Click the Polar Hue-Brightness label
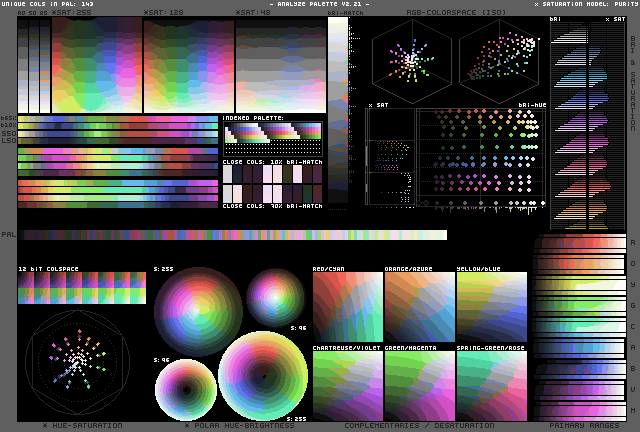640x432 pixels. pyautogui.click(x=240, y=425)
